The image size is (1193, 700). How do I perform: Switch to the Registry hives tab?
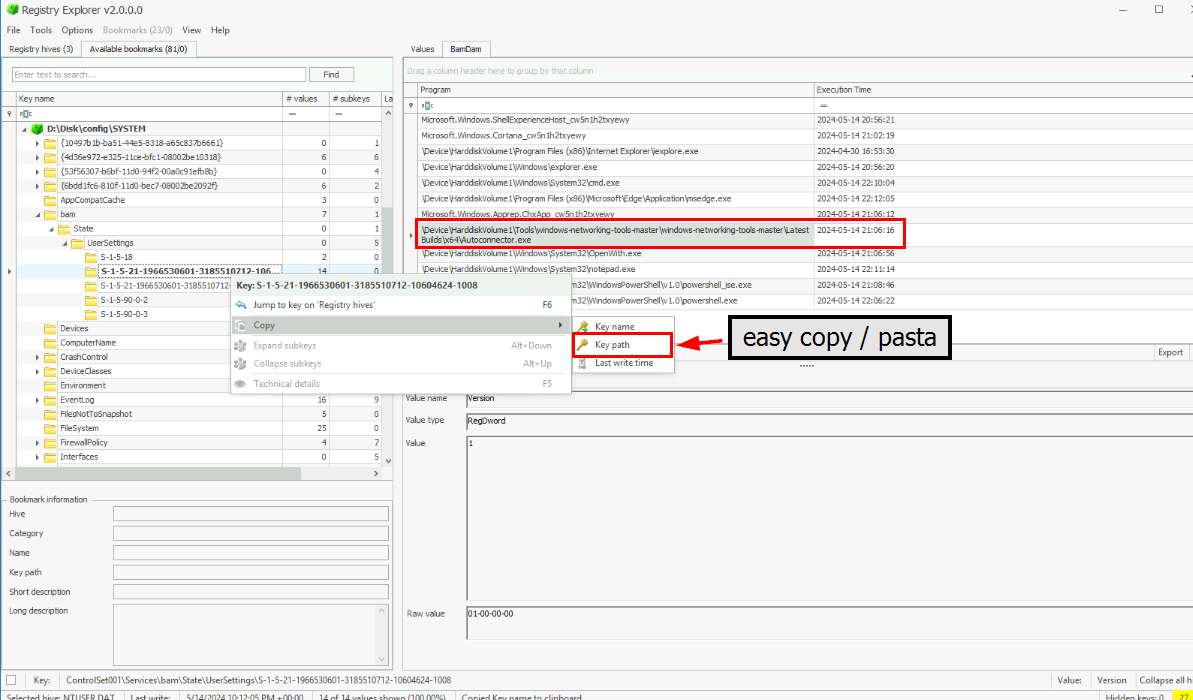[41, 49]
